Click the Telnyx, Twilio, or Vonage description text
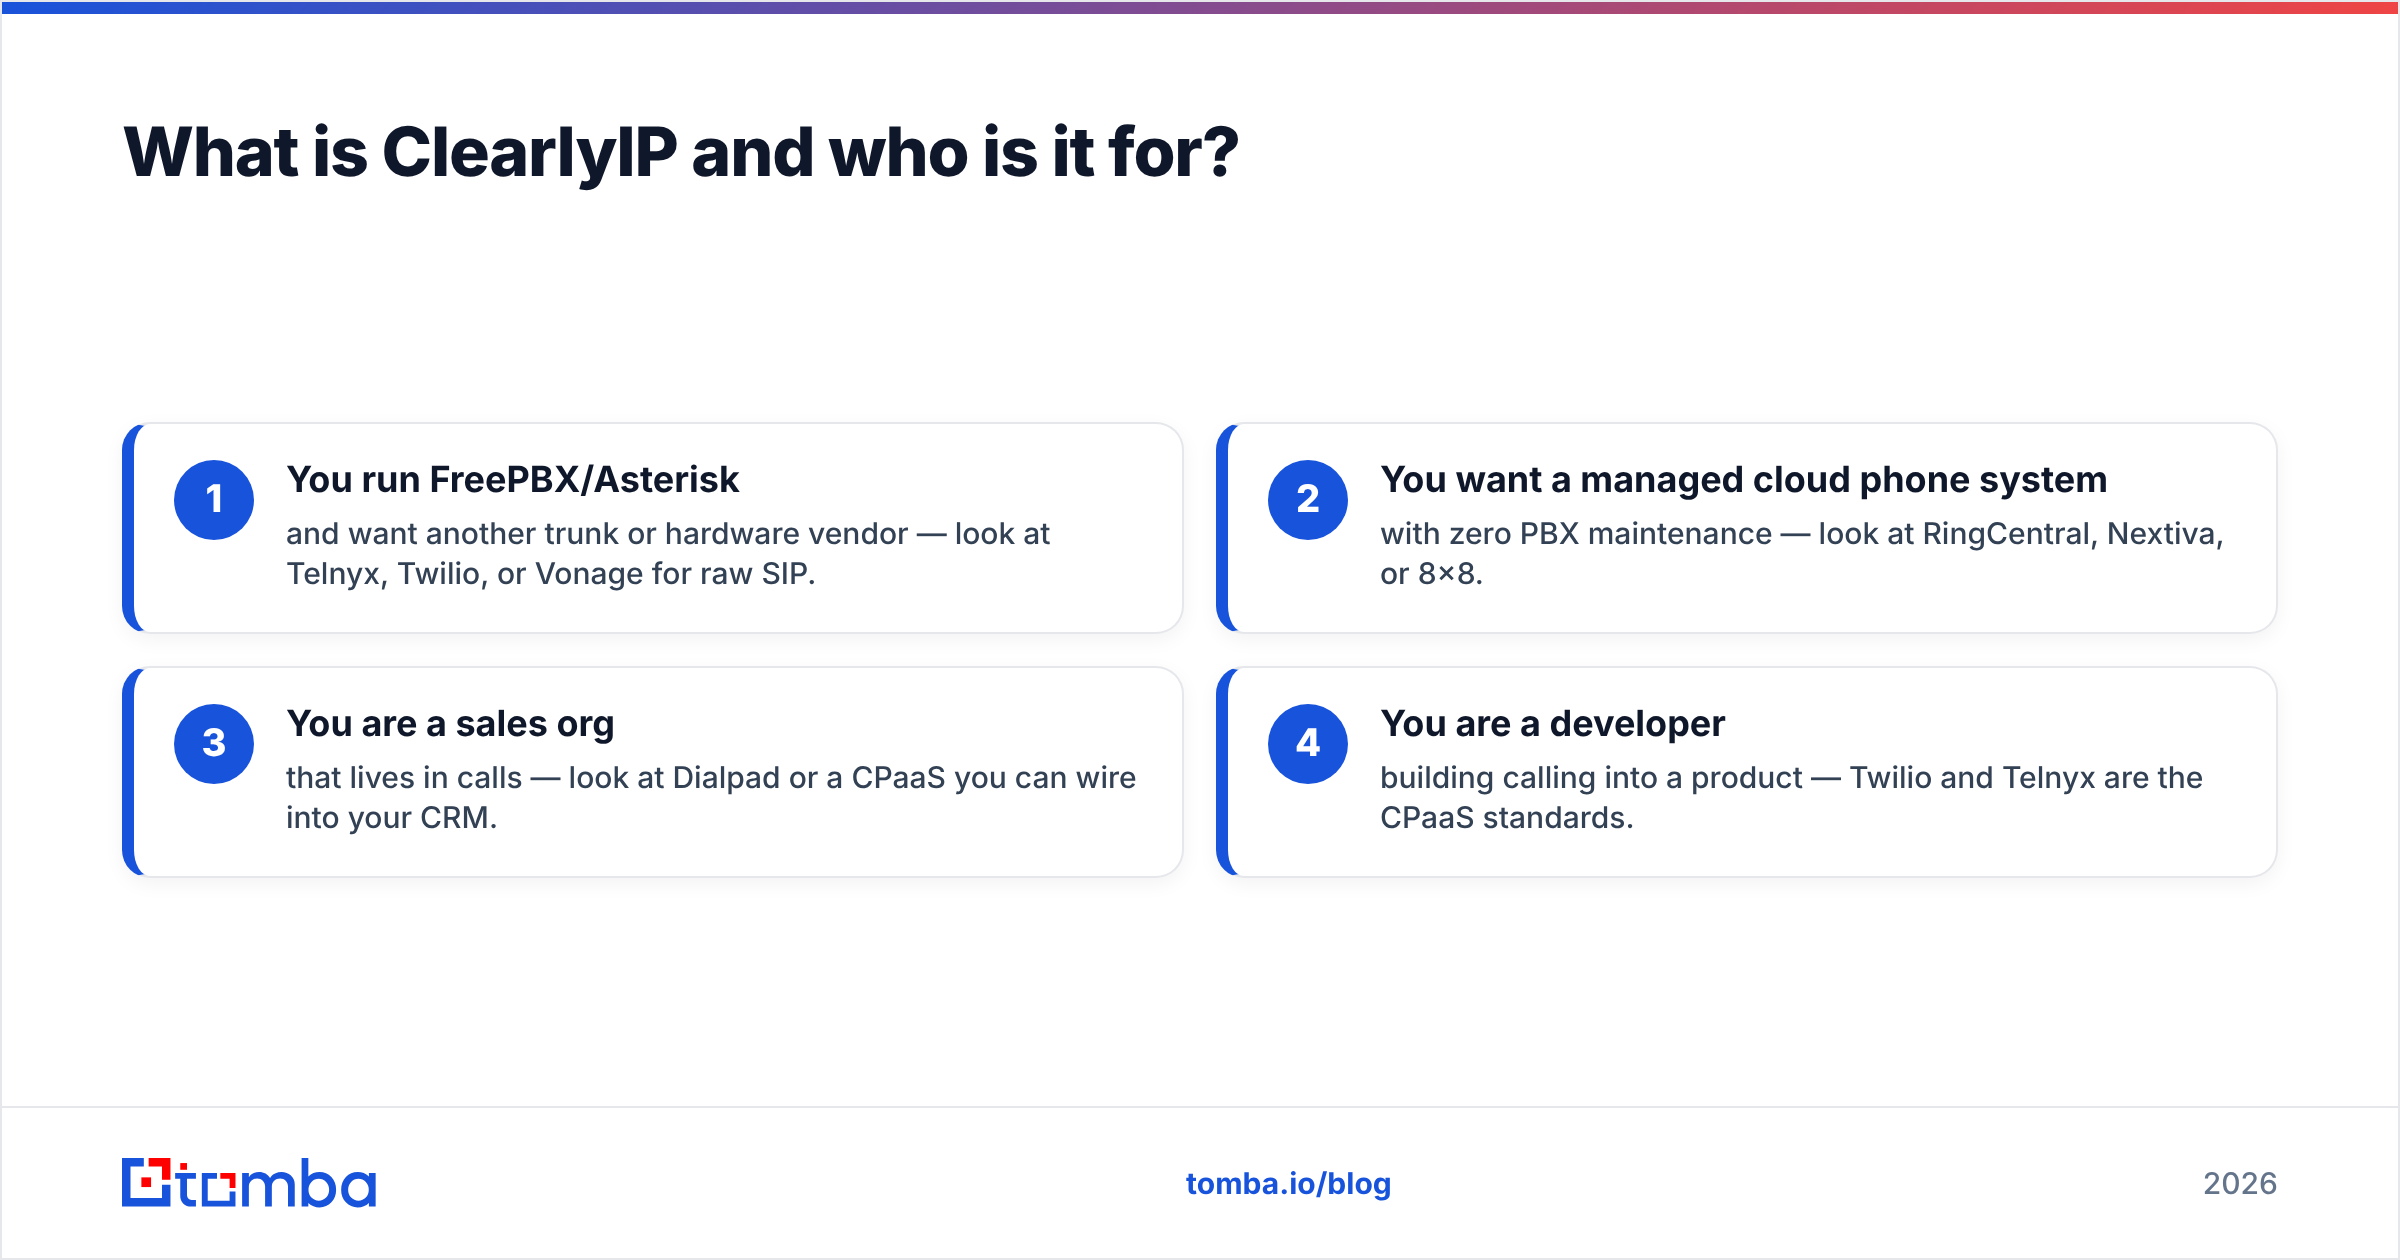 point(668,554)
